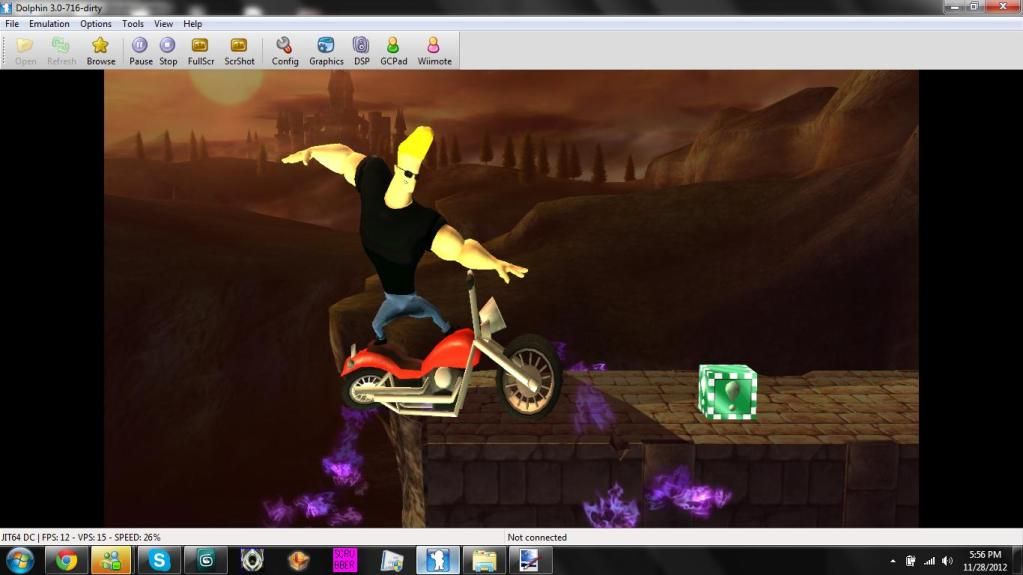Show hidden system tray icons
This screenshot has width=1023, height=575.
click(893, 561)
